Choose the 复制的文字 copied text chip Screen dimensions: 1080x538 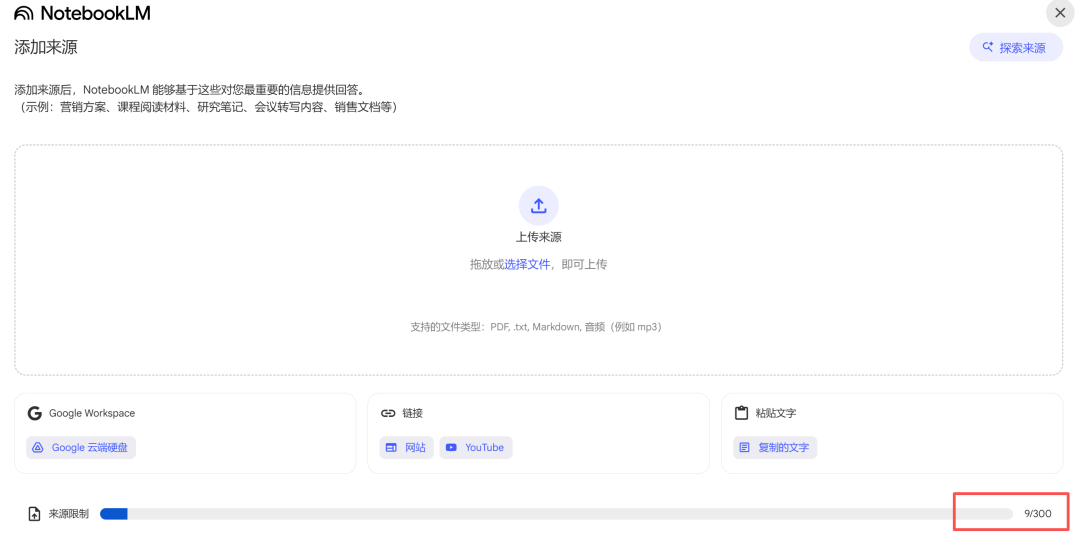coord(775,448)
